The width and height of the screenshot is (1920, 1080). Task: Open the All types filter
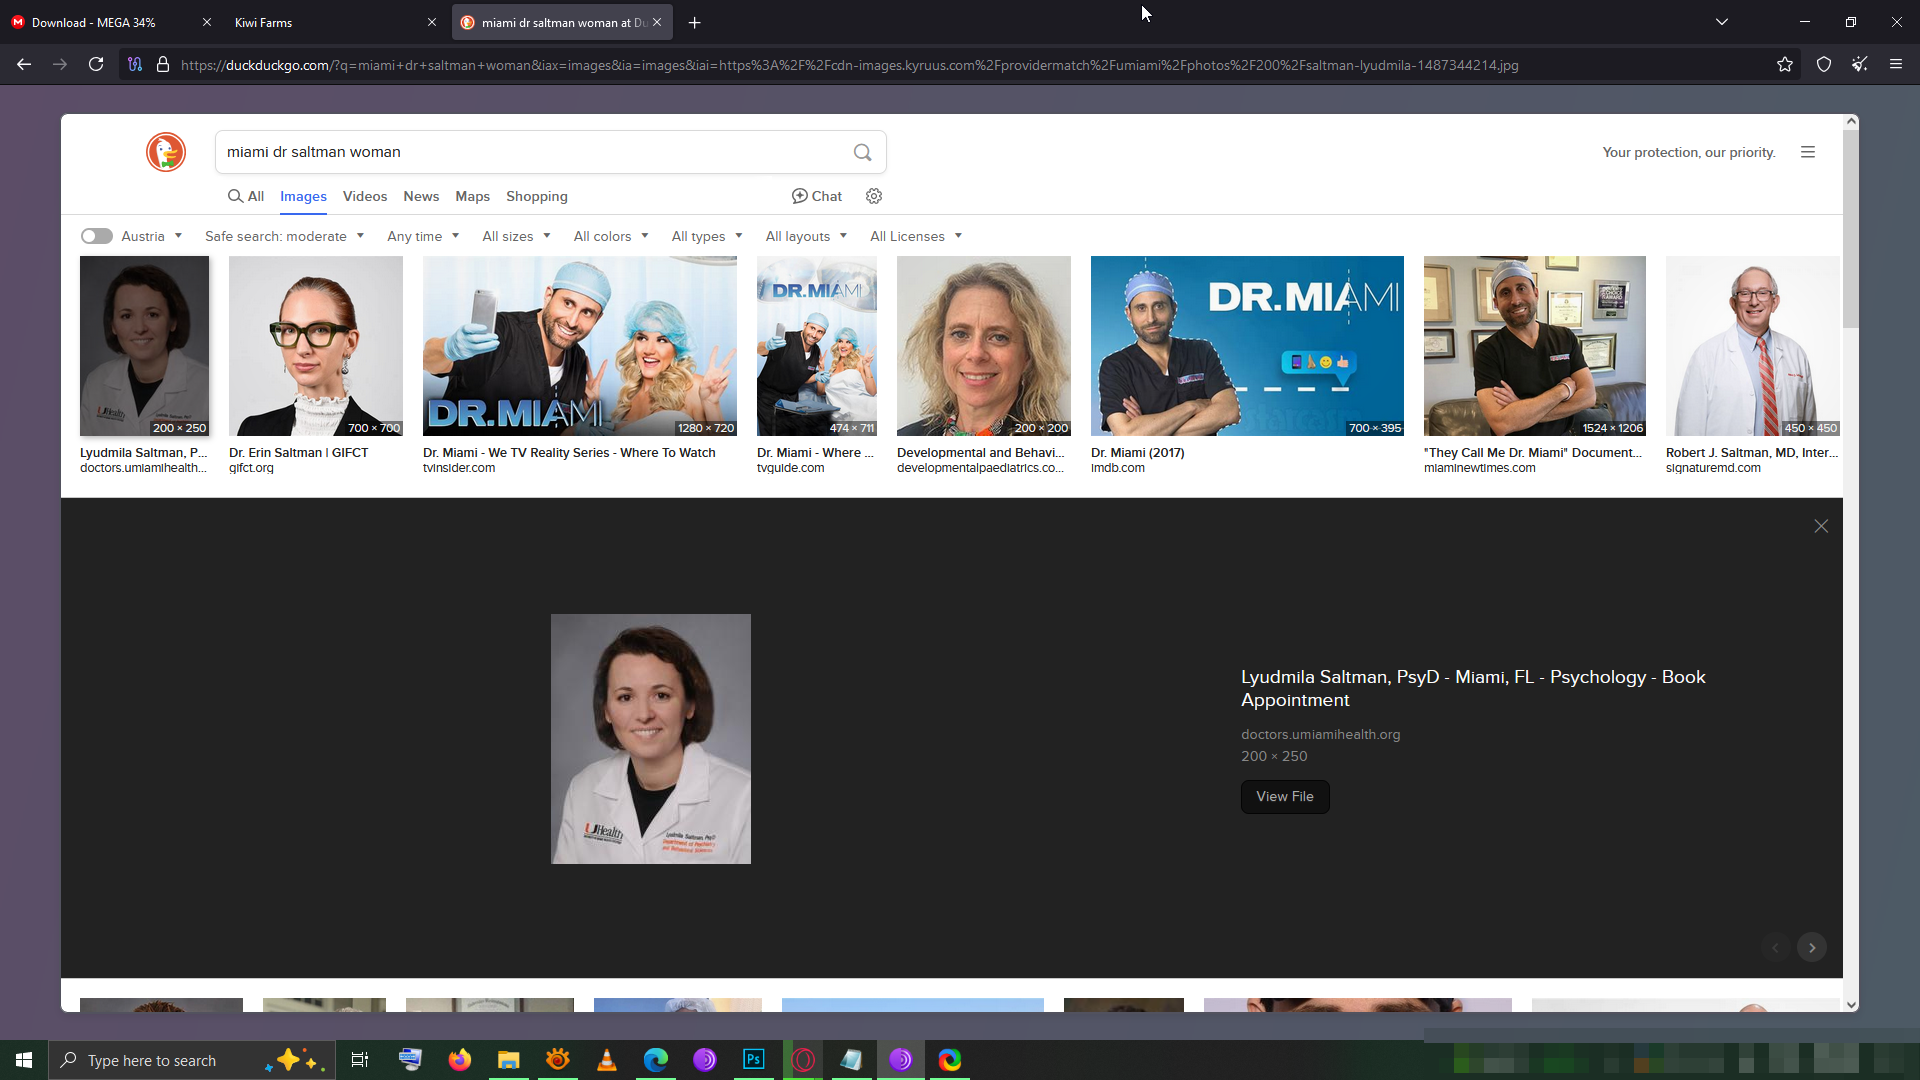(x=707, y=236)
